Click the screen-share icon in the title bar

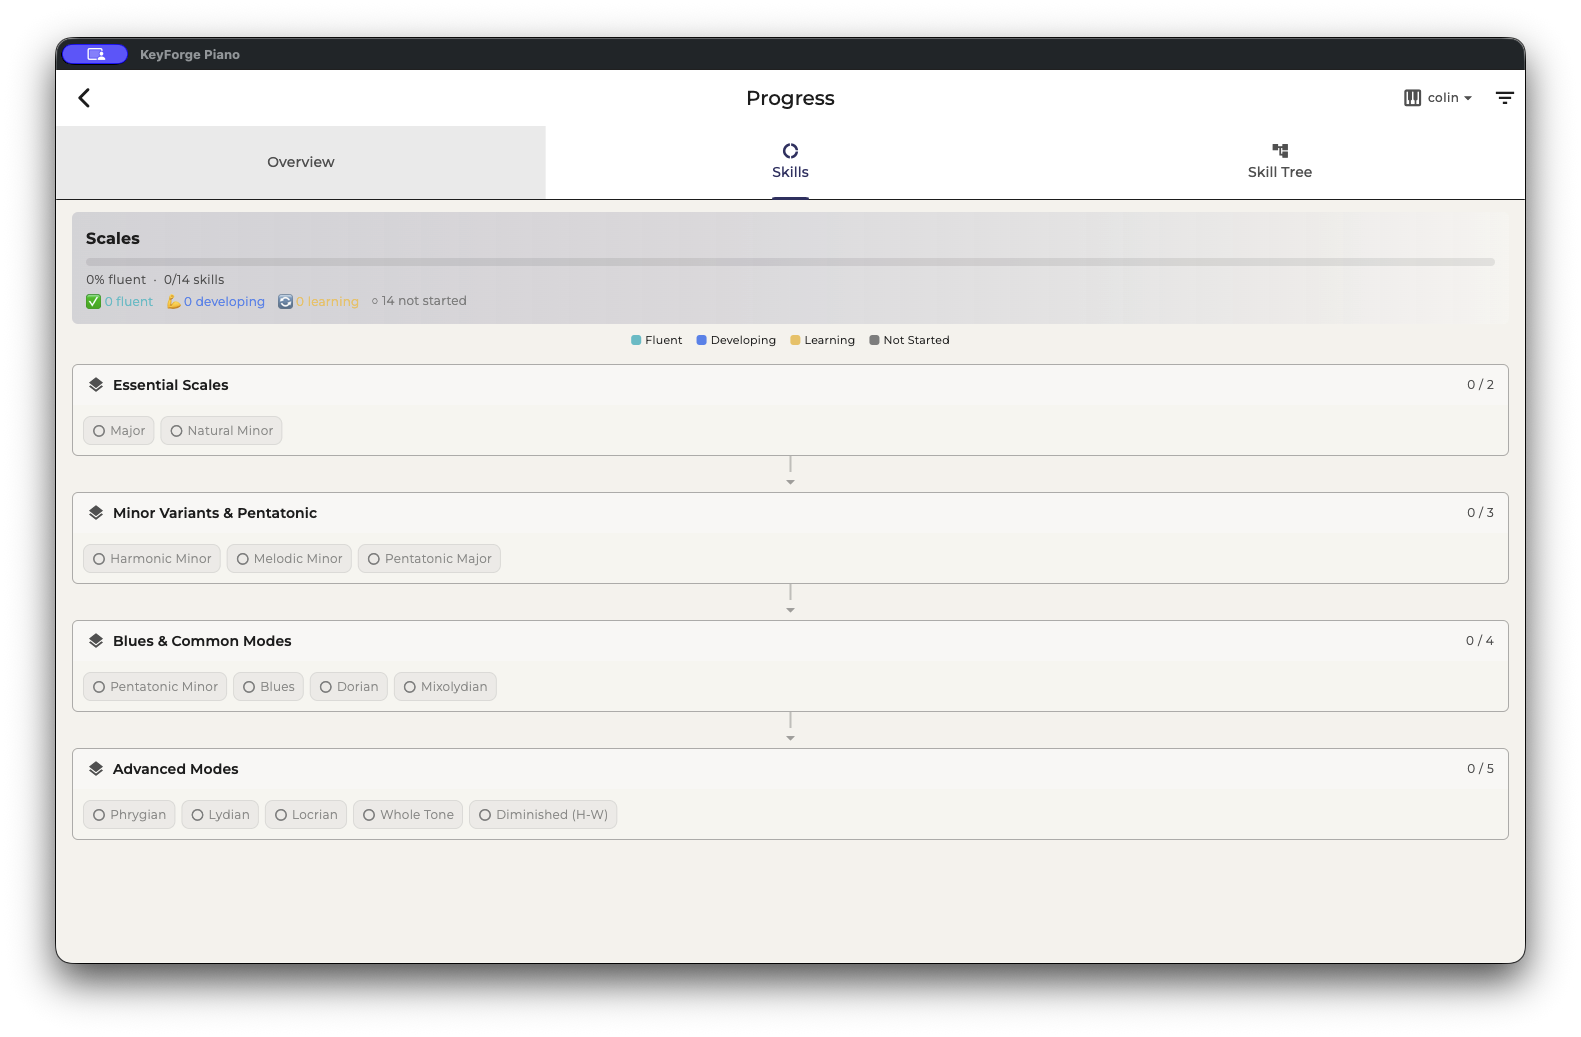[x=95, y=54]
